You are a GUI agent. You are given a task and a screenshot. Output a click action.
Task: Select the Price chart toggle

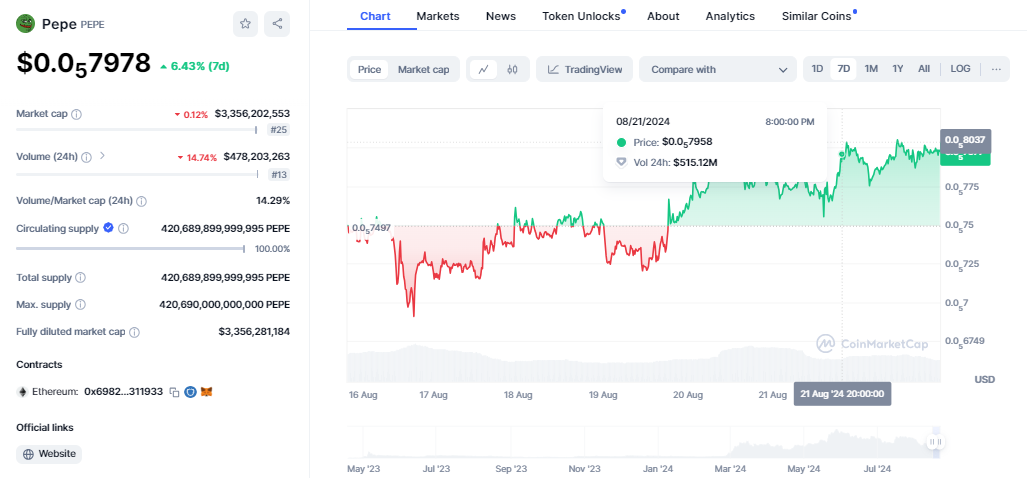369,69
